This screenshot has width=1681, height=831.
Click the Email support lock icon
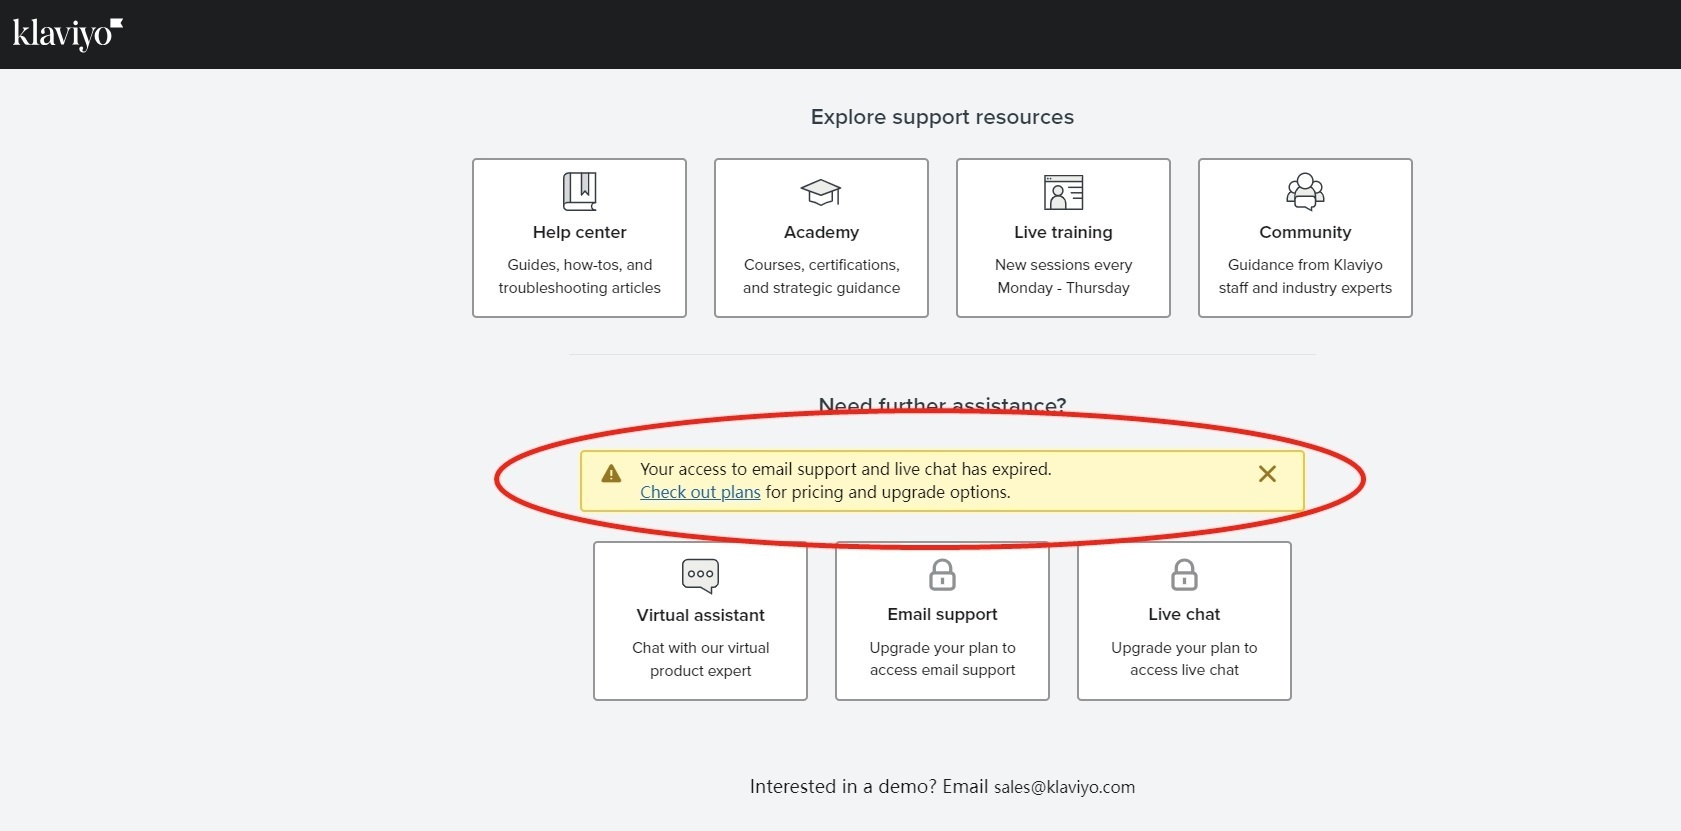tap(942, 575)
